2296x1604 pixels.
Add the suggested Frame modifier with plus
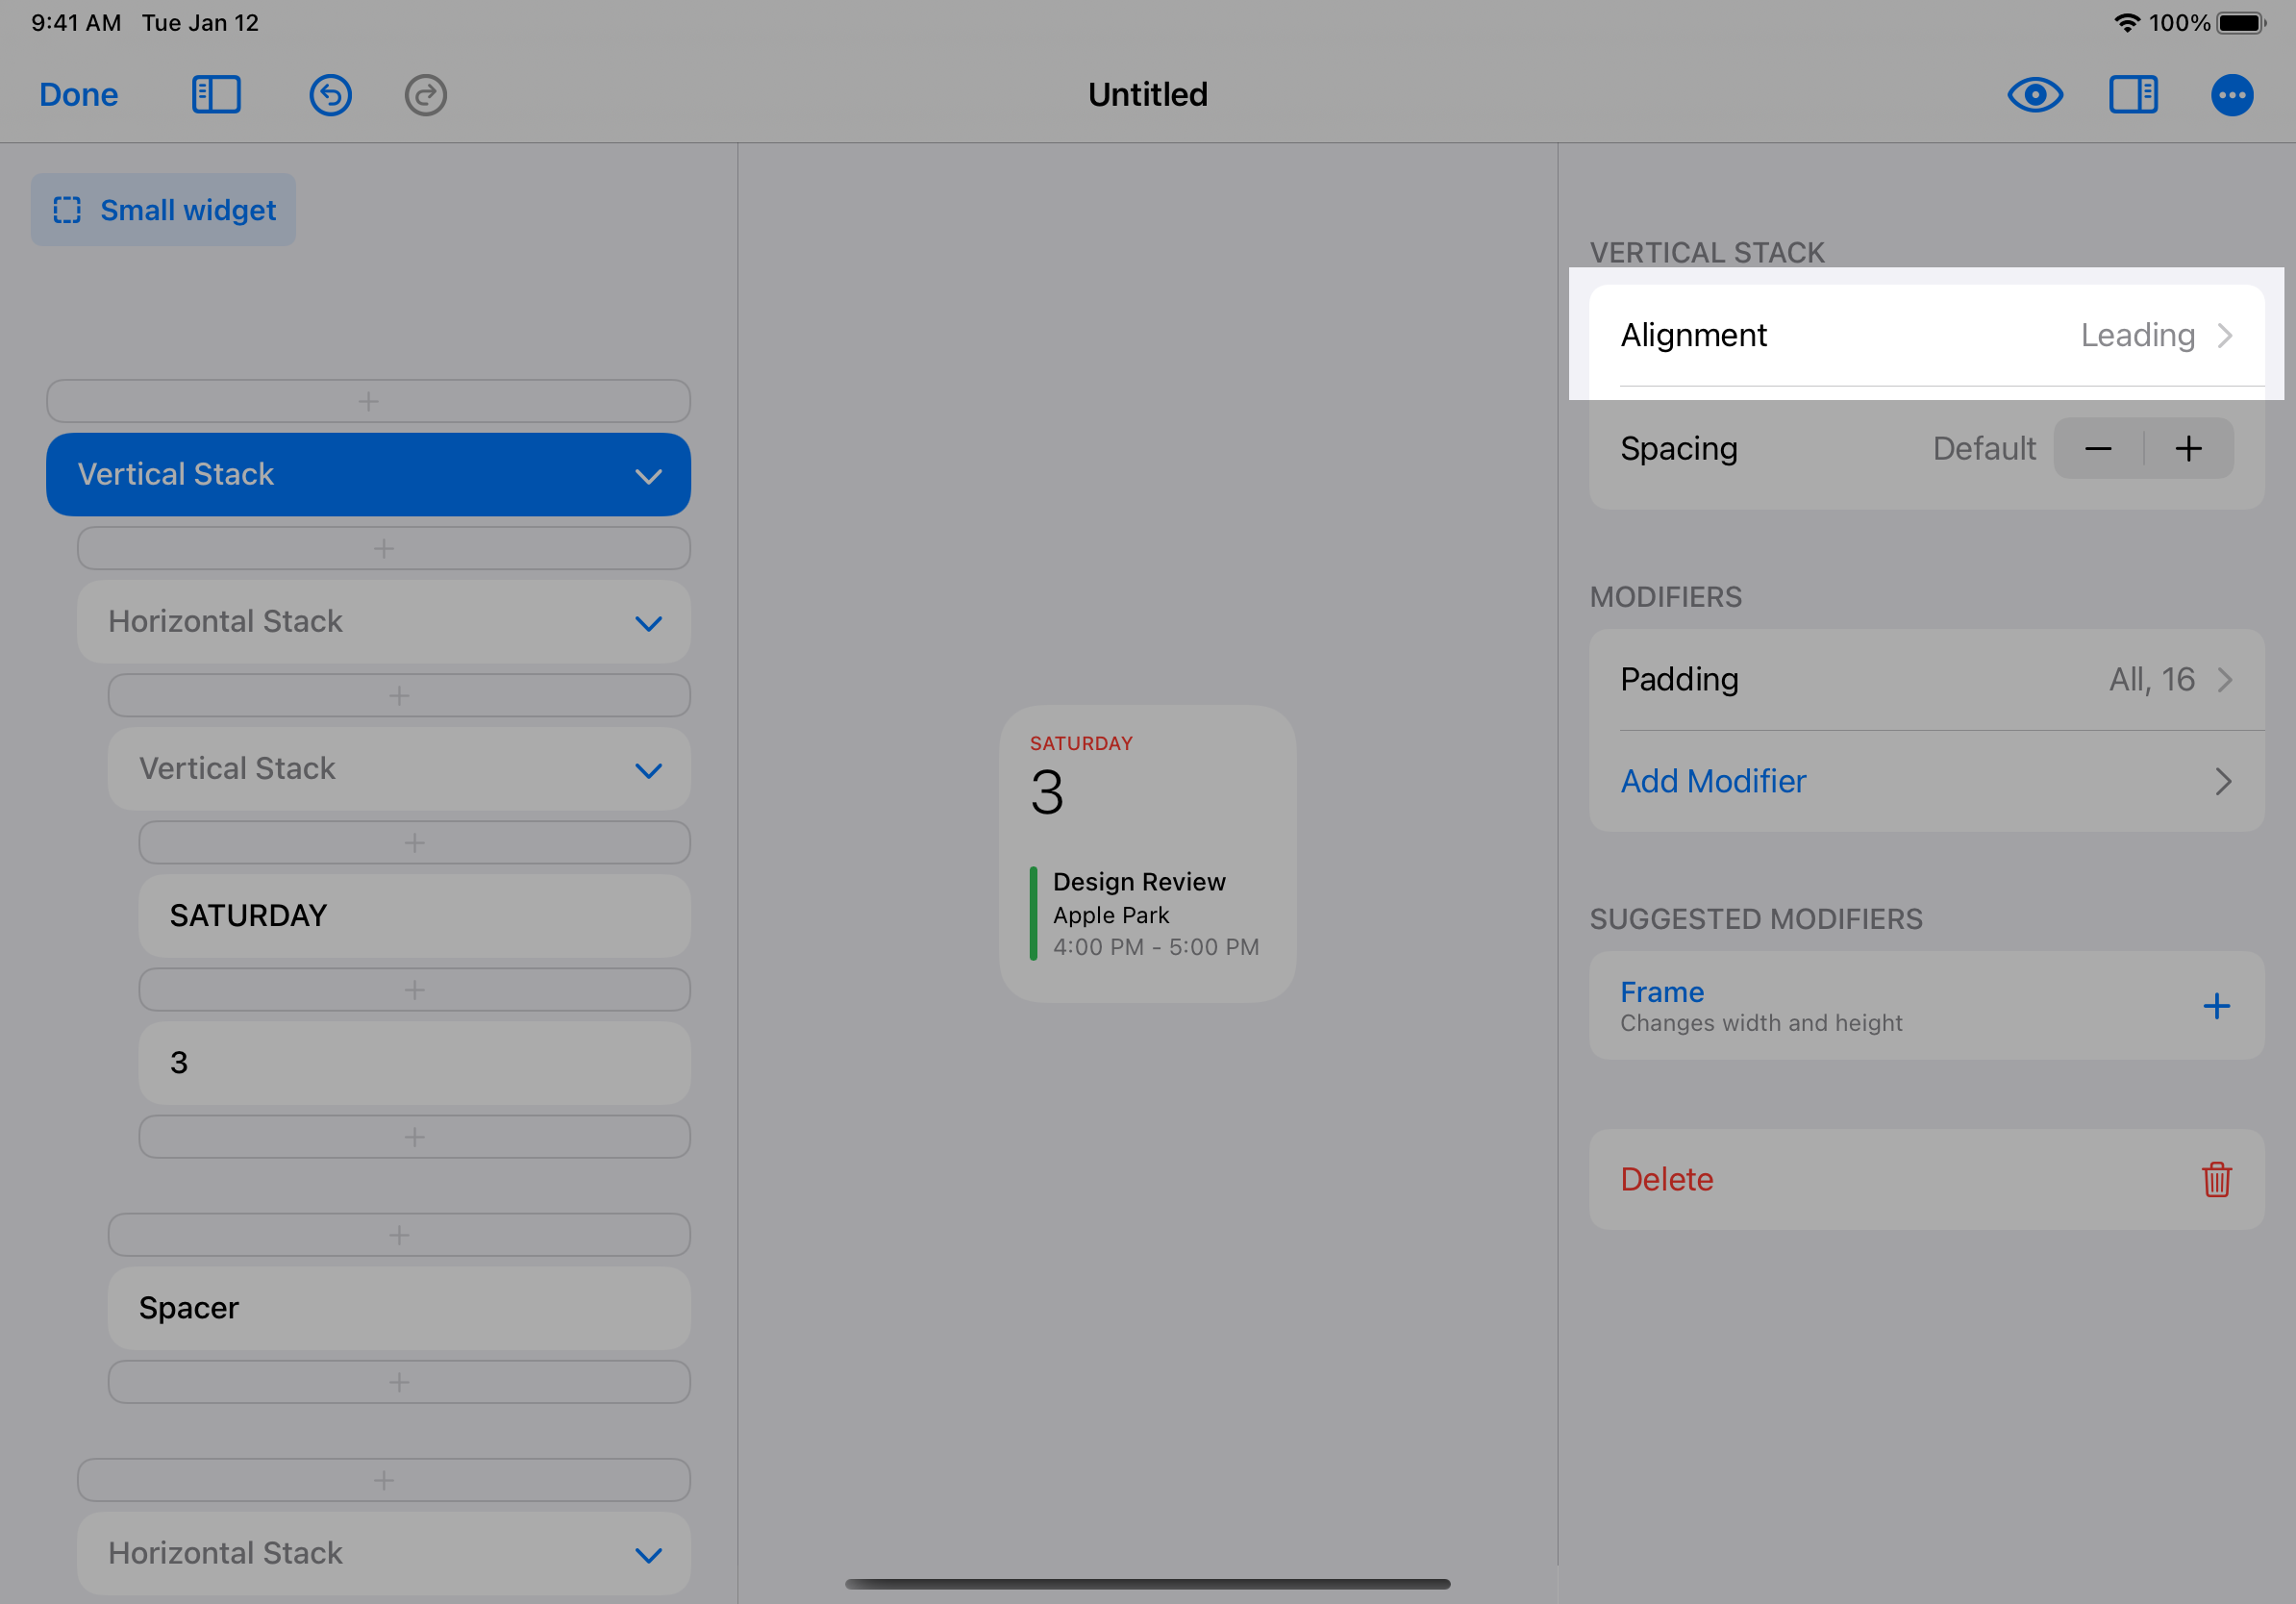(2216, 1006)
